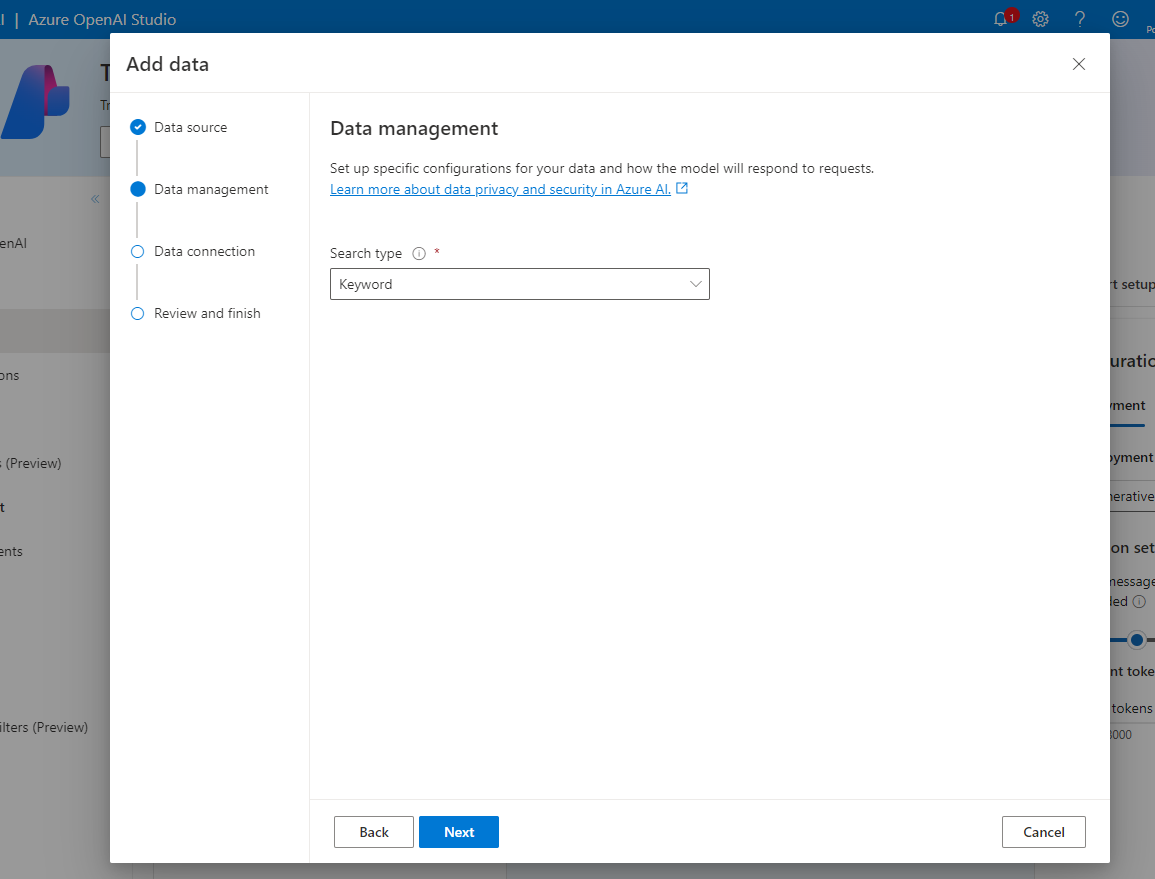Image resolution: width=1155 pixels, height=879 pixels.
Task: Collapse the left navigation with double chevron
Action: point(95,198)
